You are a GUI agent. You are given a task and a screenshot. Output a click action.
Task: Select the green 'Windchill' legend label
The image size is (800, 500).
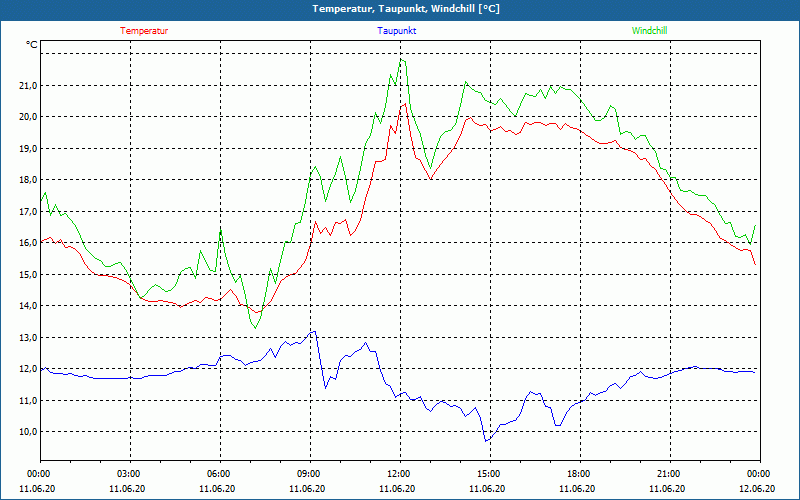coord(649,31)
